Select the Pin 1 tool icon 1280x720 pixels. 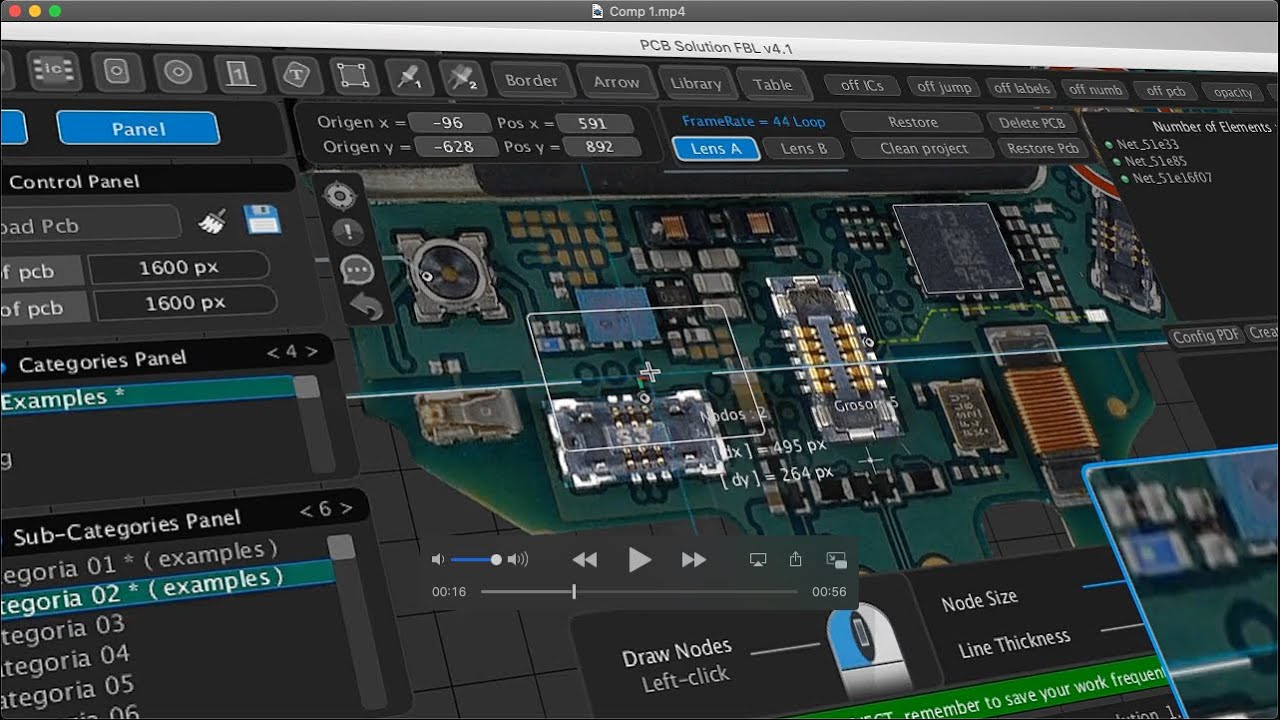(x=408, y=77)
